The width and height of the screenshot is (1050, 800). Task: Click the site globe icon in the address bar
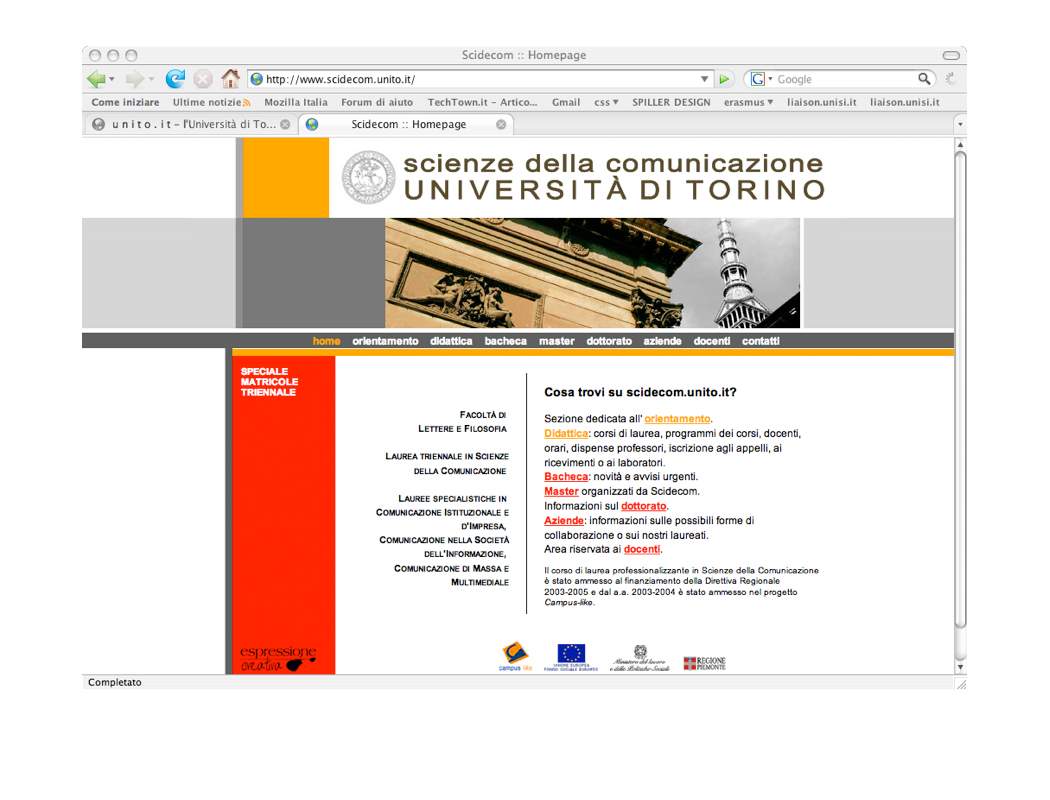click(x=256, y=79)
